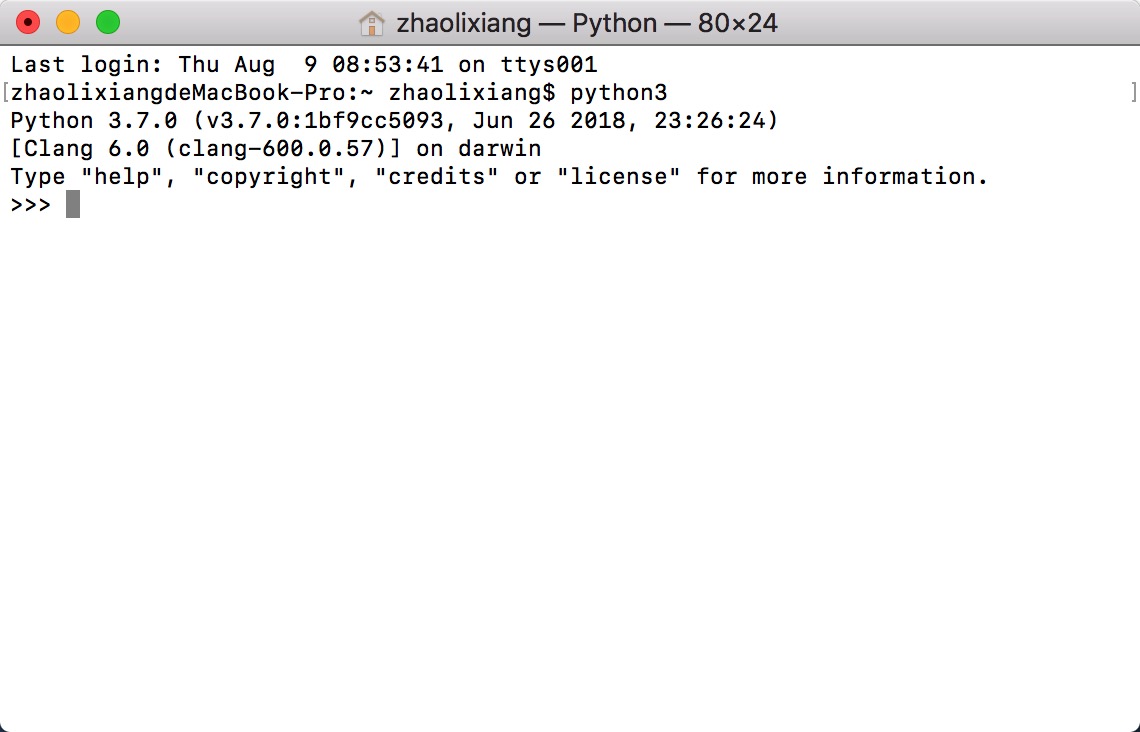This screenshot has width=1140, height=732.
Task: Click 'ttys001' in the login line
Action: coord(549,65)
